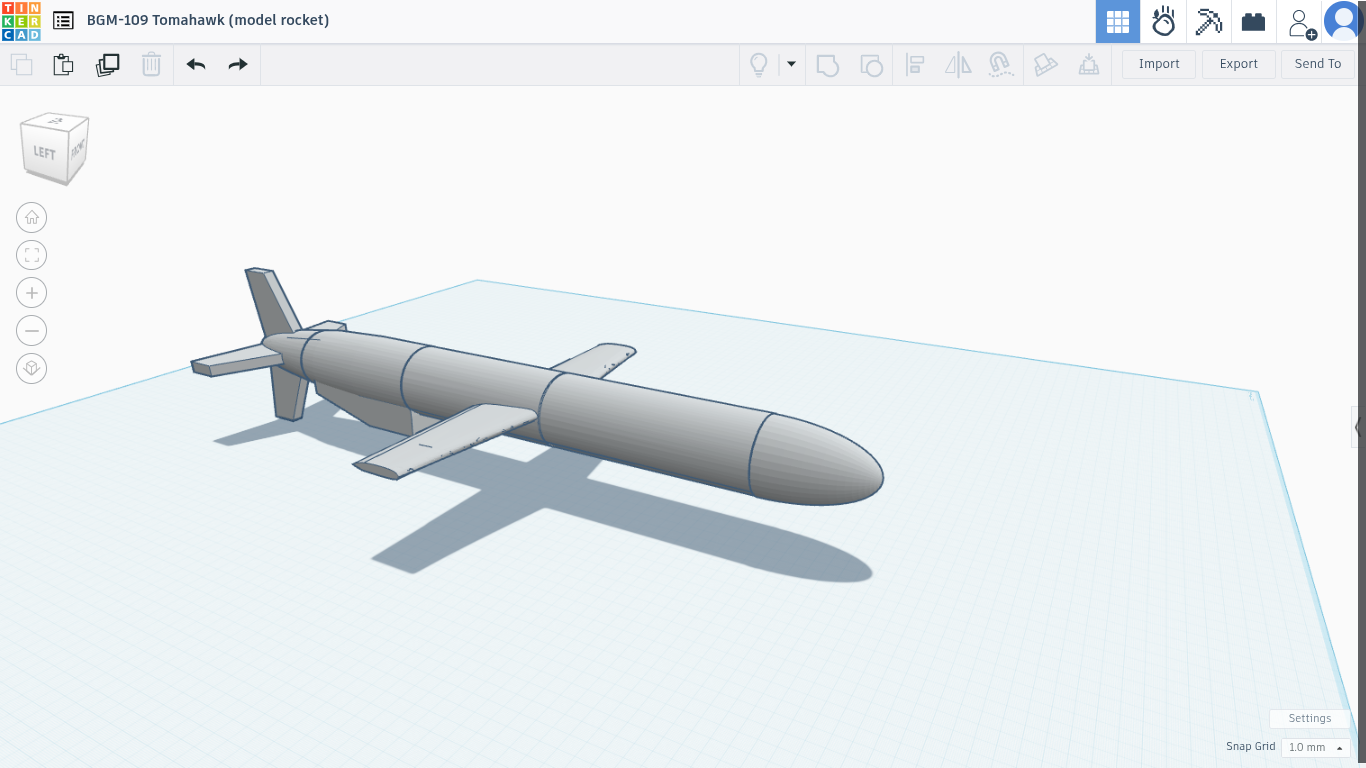
Task: Invite people to collaborate icon
Action: pos(1301,22)
